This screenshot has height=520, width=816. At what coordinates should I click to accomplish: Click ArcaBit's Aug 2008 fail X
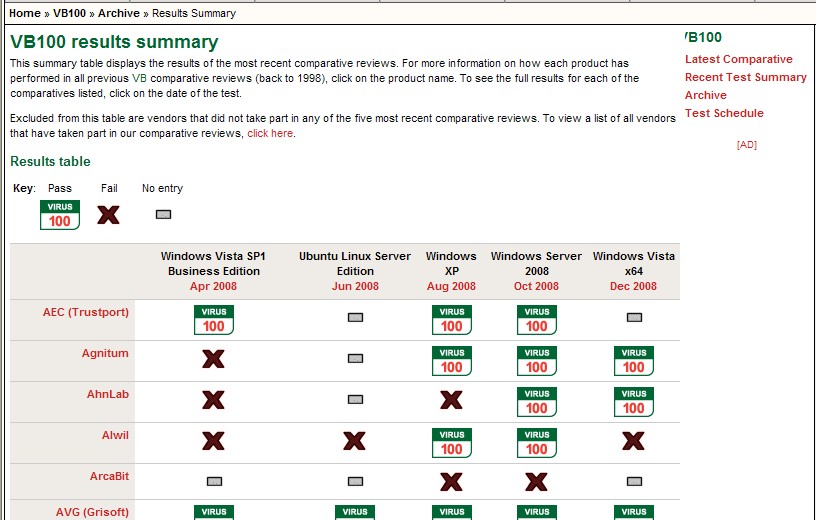(451, 482)
